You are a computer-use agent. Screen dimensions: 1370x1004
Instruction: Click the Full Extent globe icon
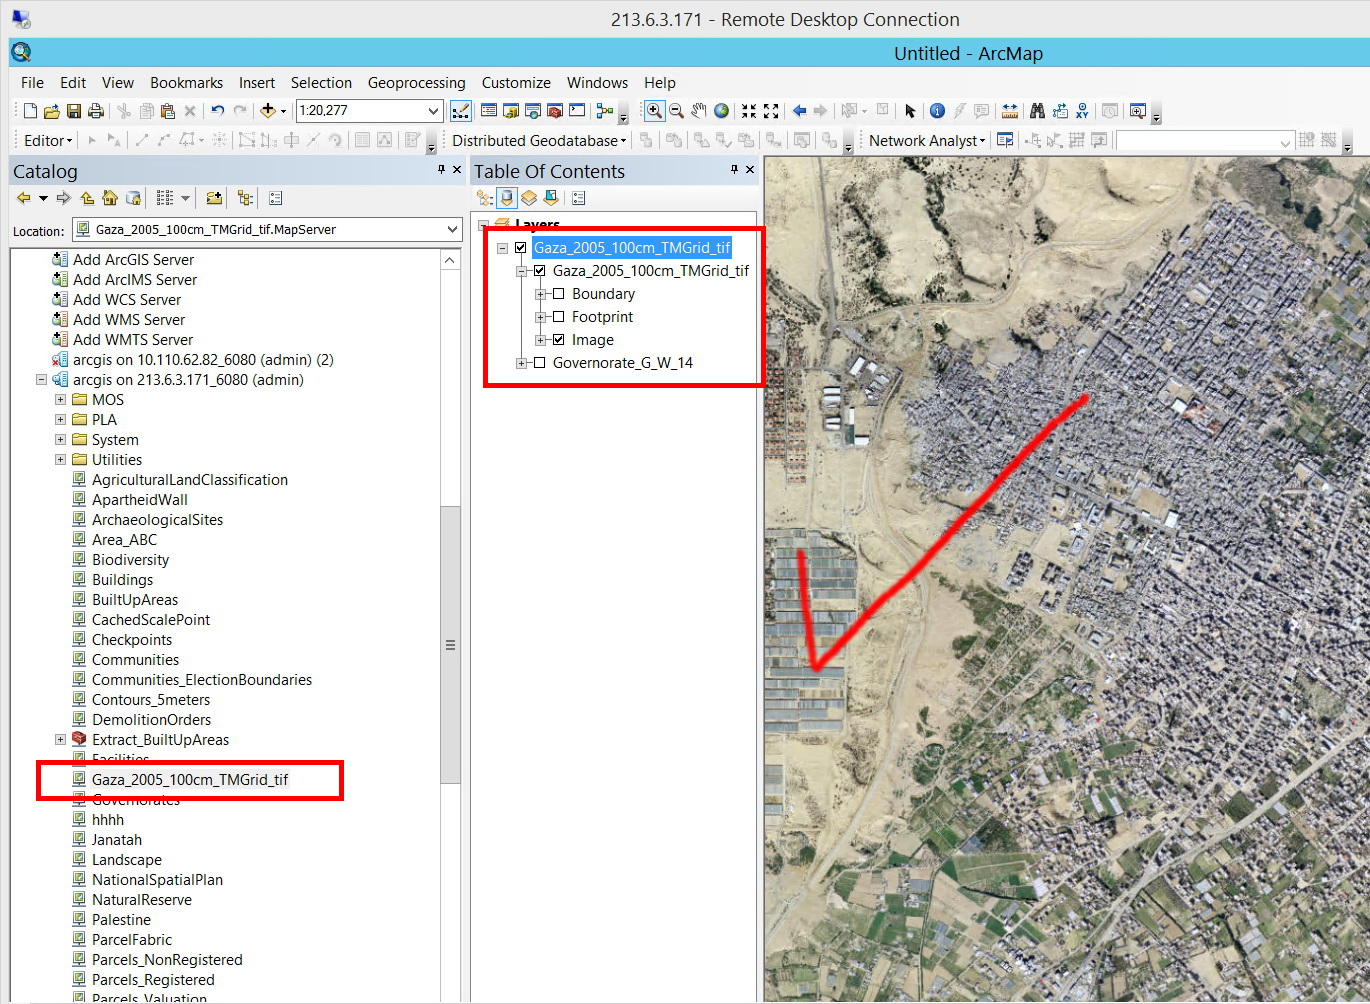click(x=721, y=111)
